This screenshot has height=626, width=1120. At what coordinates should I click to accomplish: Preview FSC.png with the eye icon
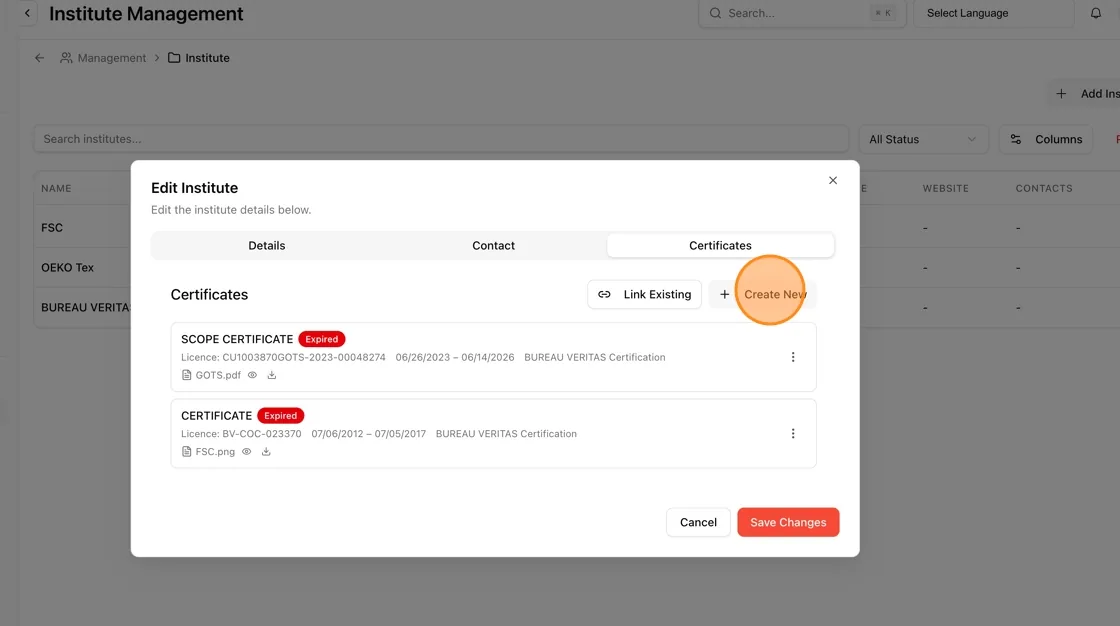pyautogui.click(x=246, y=452)
